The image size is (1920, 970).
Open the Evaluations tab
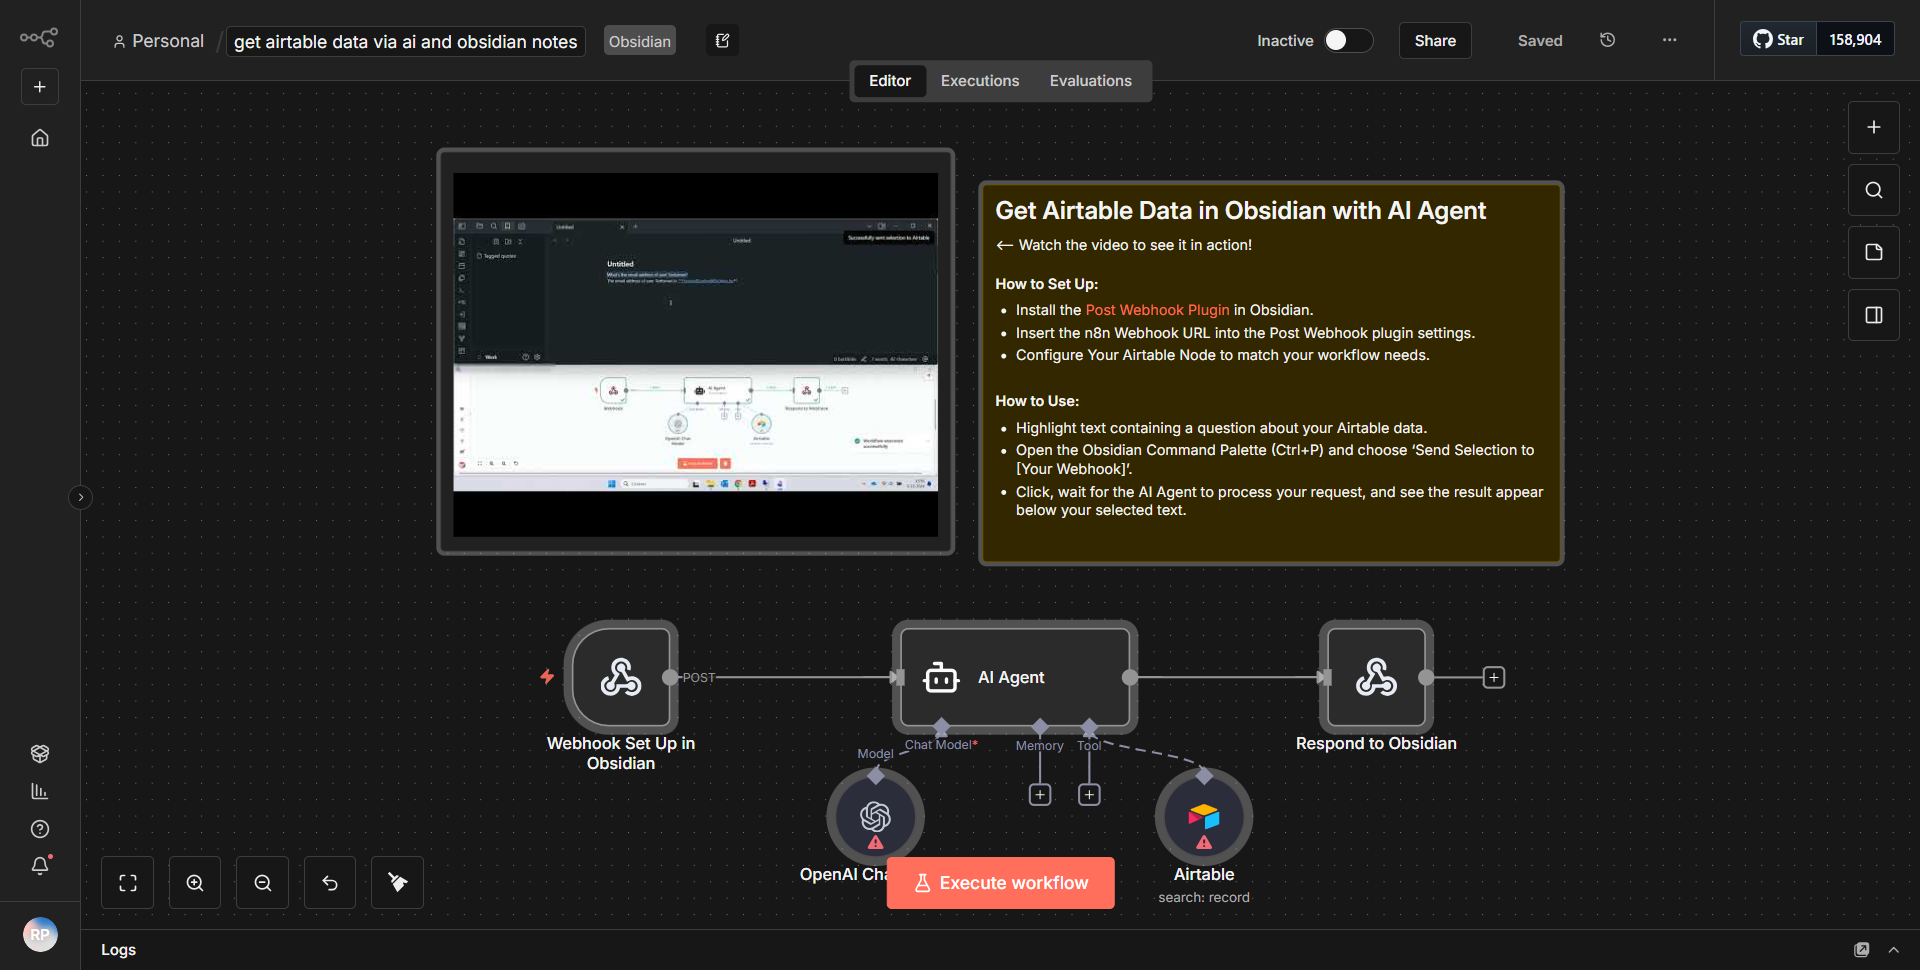point(1090,80)
